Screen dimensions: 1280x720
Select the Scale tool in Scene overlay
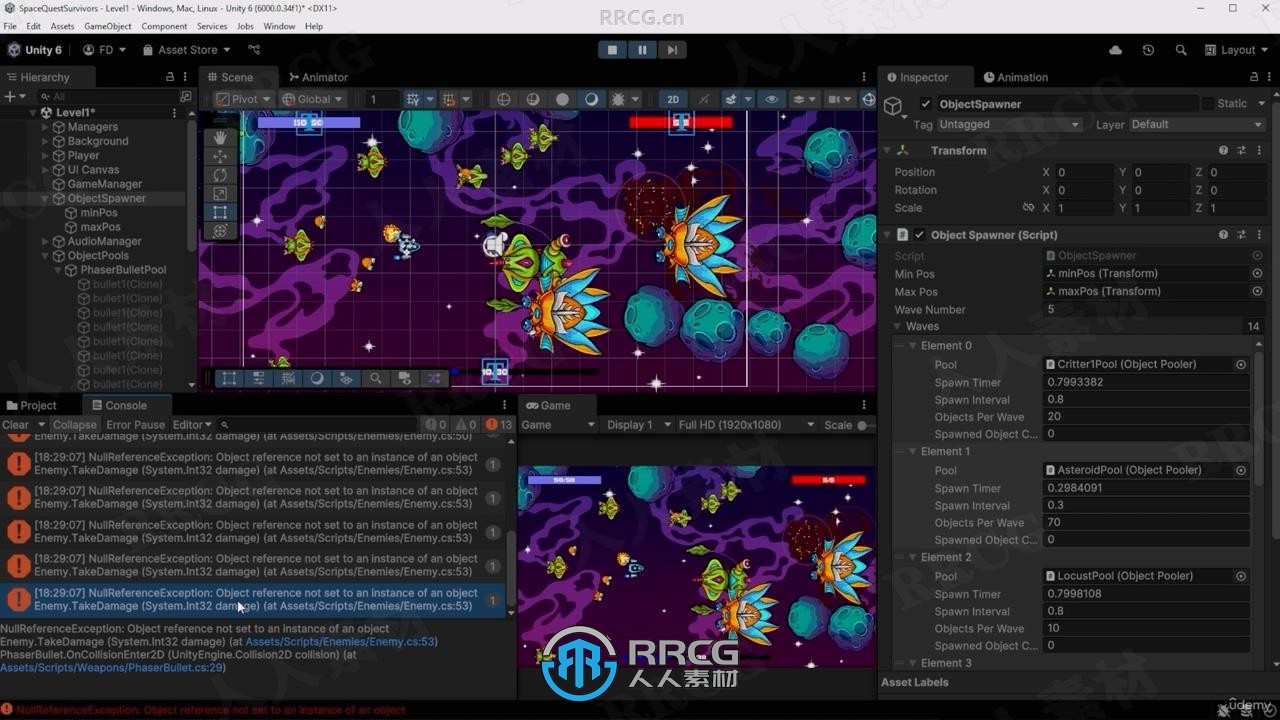click(220, 193)
